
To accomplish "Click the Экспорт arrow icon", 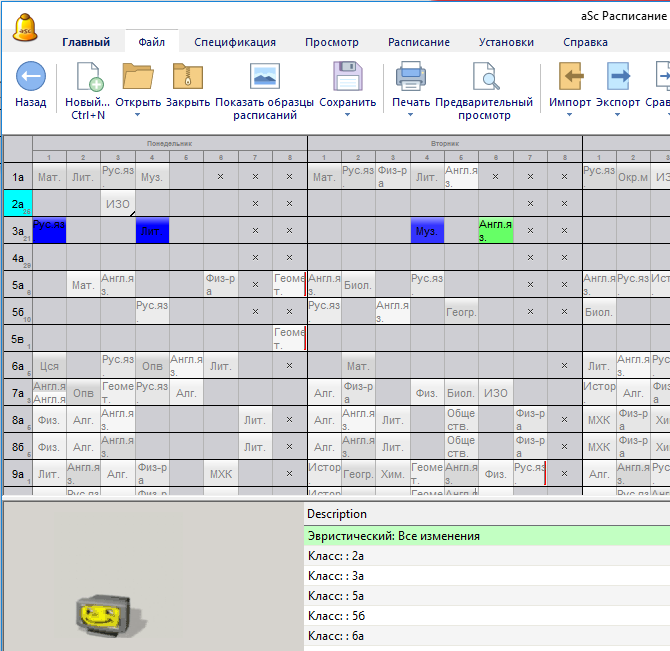I will 618,77.
